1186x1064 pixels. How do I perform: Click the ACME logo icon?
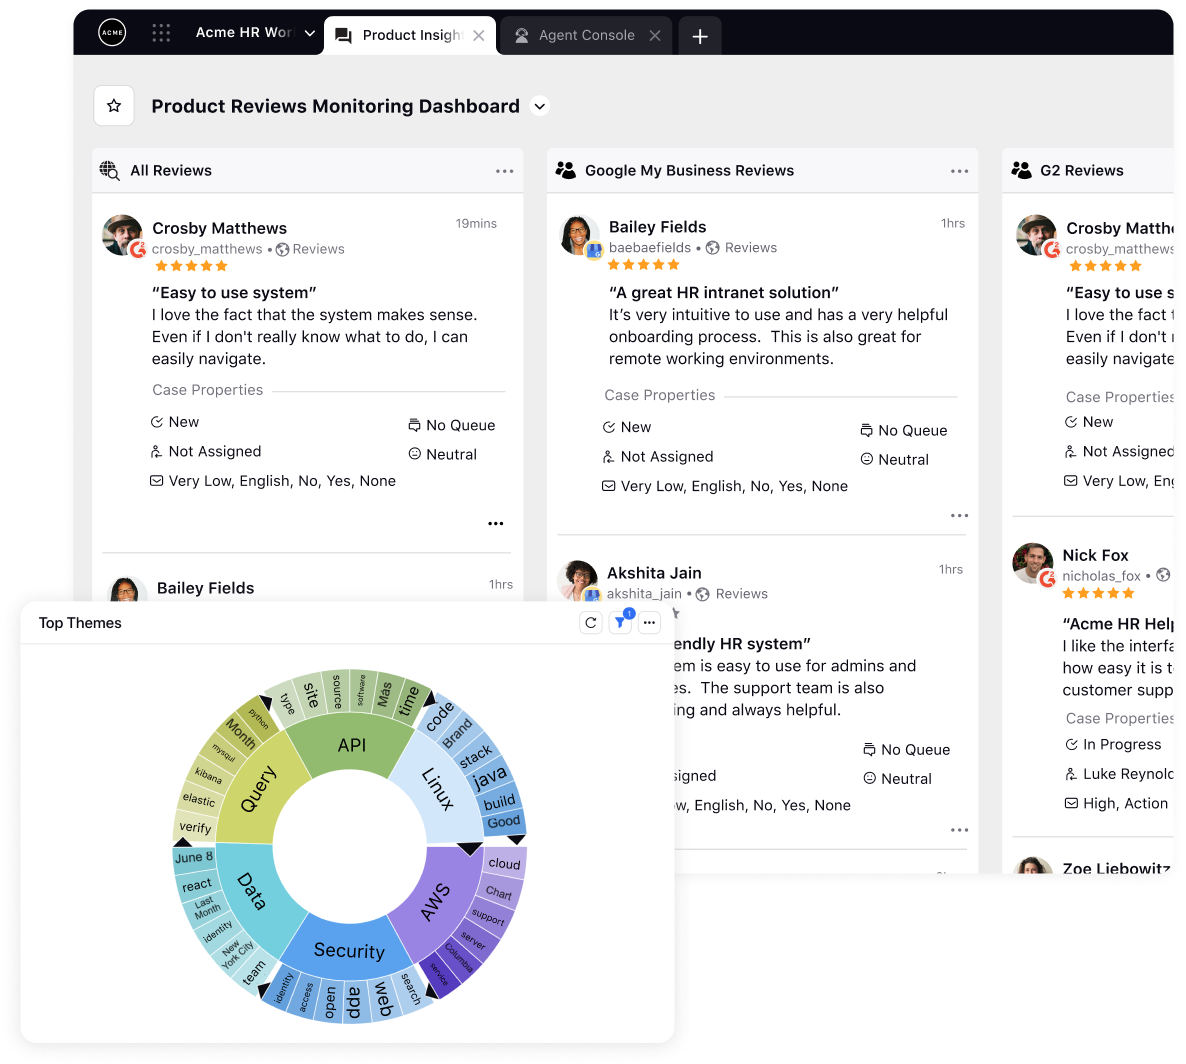coord(112,33)
